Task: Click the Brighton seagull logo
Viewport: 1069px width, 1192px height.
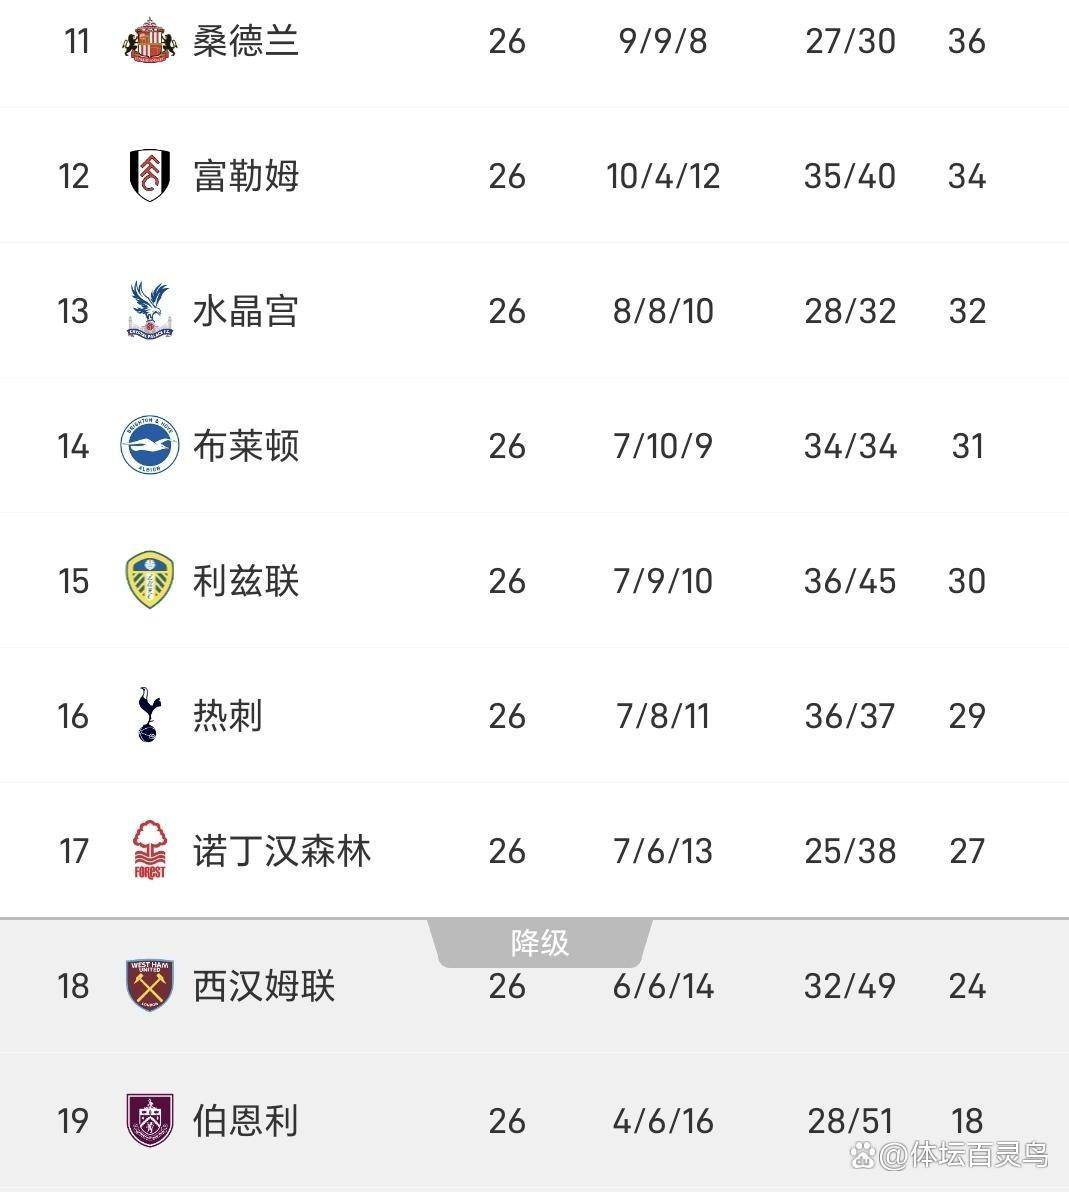Action: 150,446
